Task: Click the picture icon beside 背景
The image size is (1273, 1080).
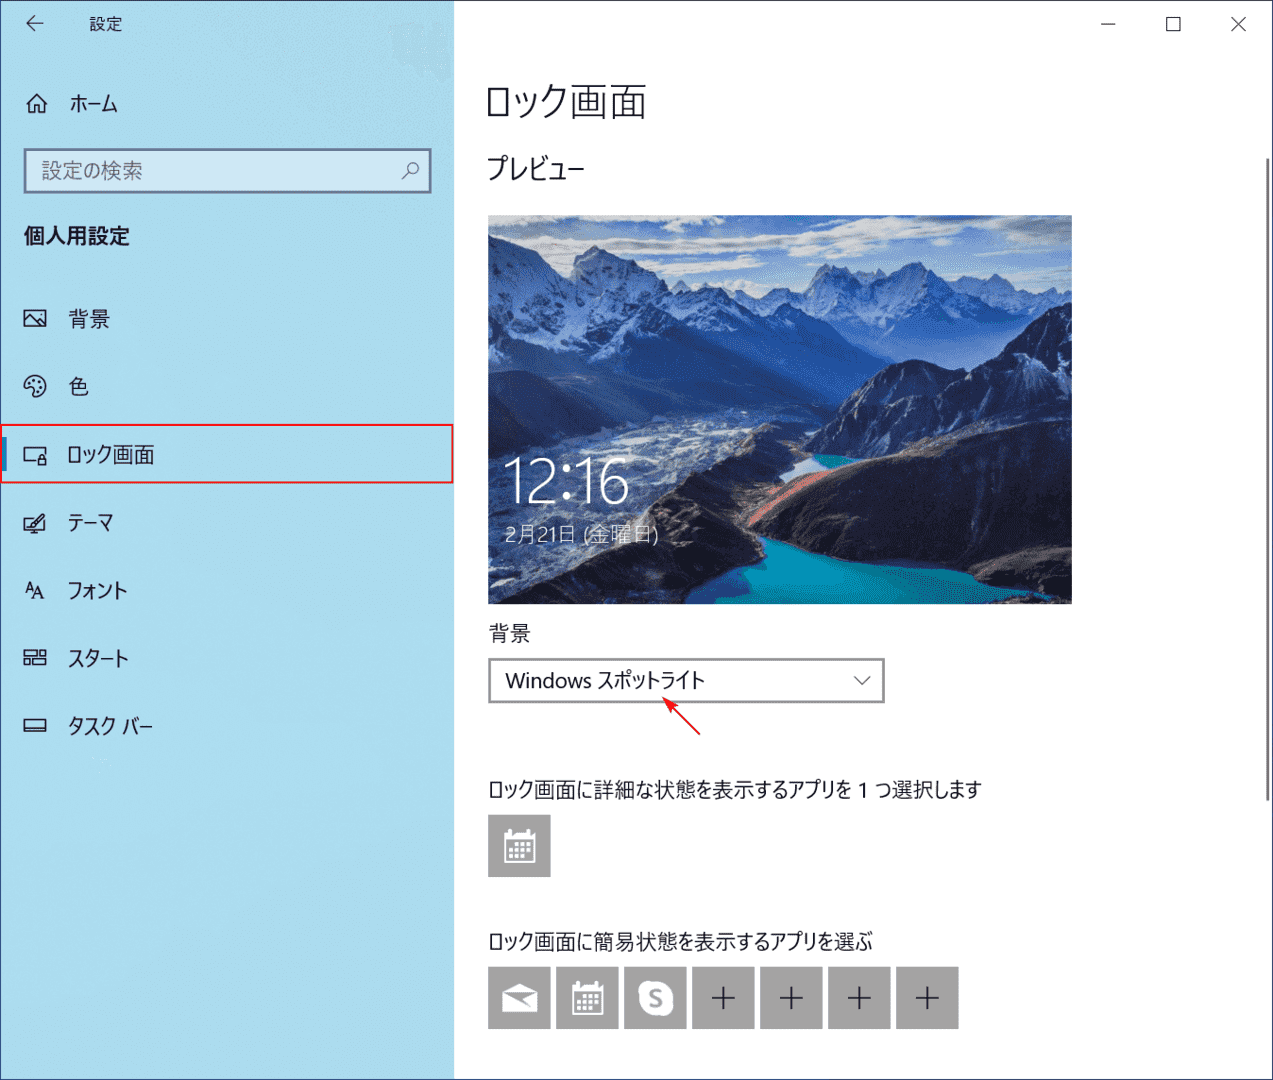Action: pyautogui.click(x=35, y=319)
